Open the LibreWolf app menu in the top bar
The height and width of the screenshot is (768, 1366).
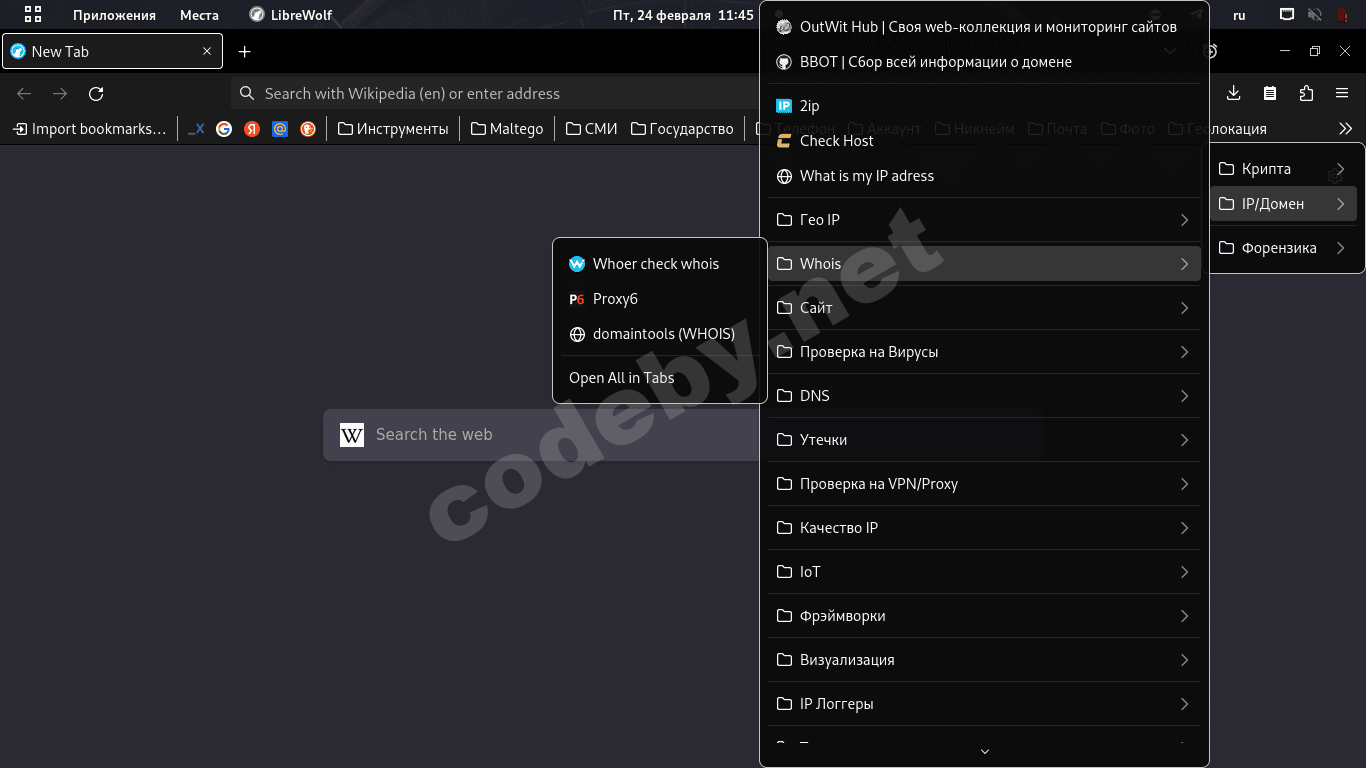click(x=291, y=15)
